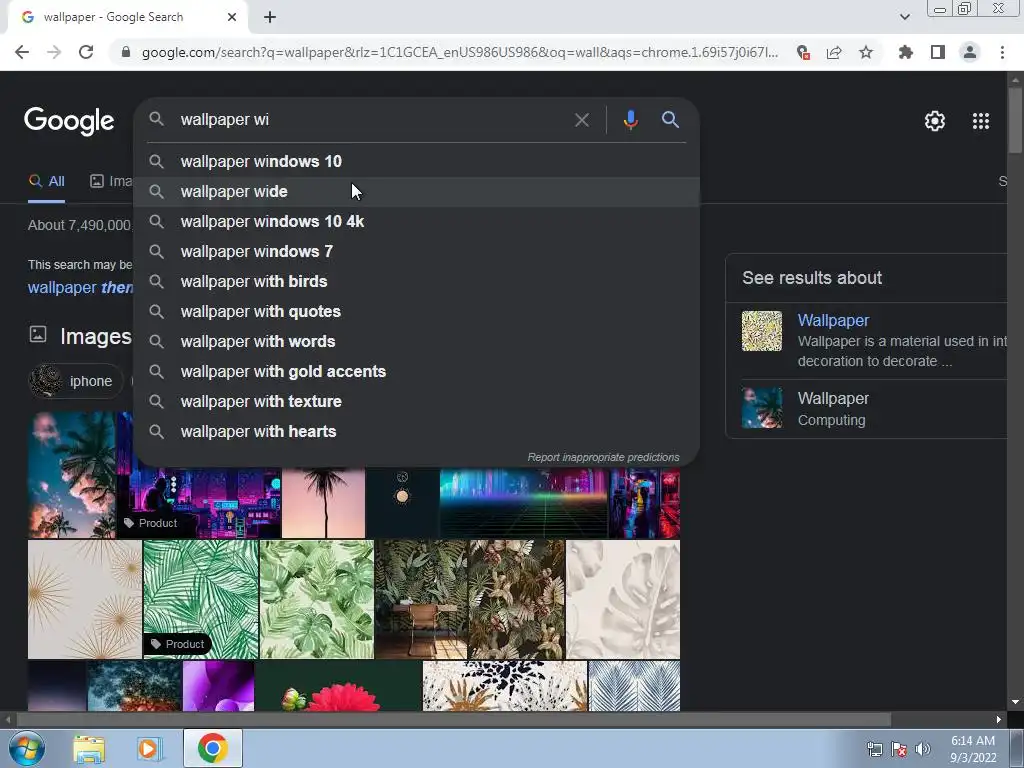1024x768 pixels.
Task: Choose suggestion wallpaper with texture
Action: 417,402
